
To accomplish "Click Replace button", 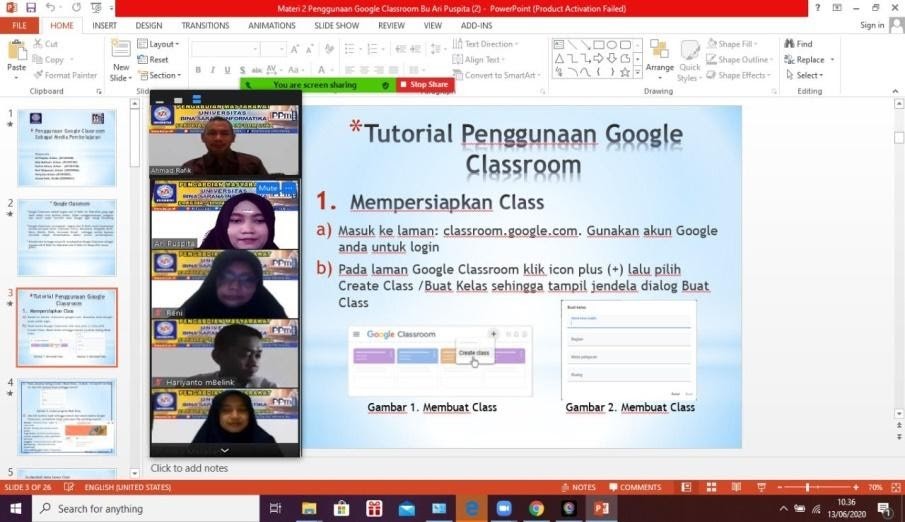I will [x=809, y=59].
